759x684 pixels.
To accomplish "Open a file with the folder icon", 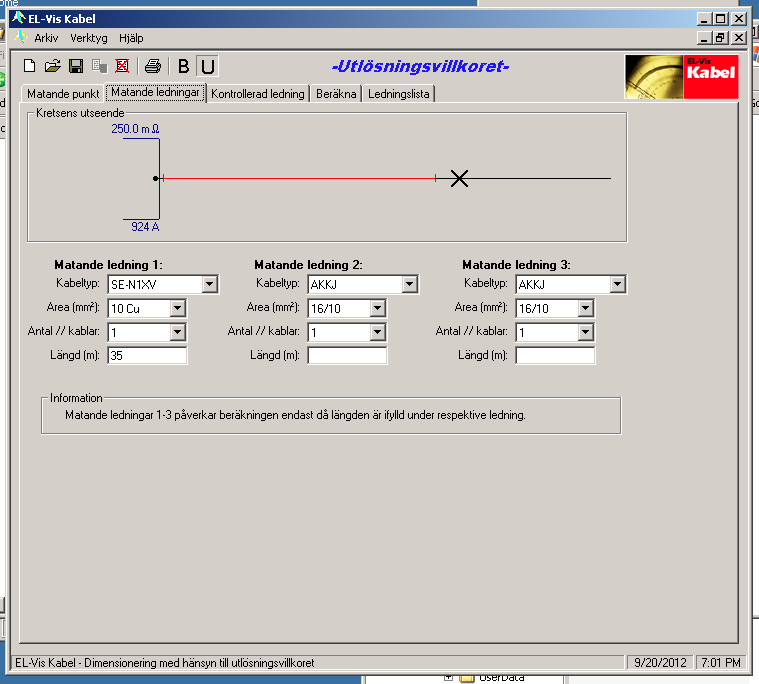I will coord(53,67).
